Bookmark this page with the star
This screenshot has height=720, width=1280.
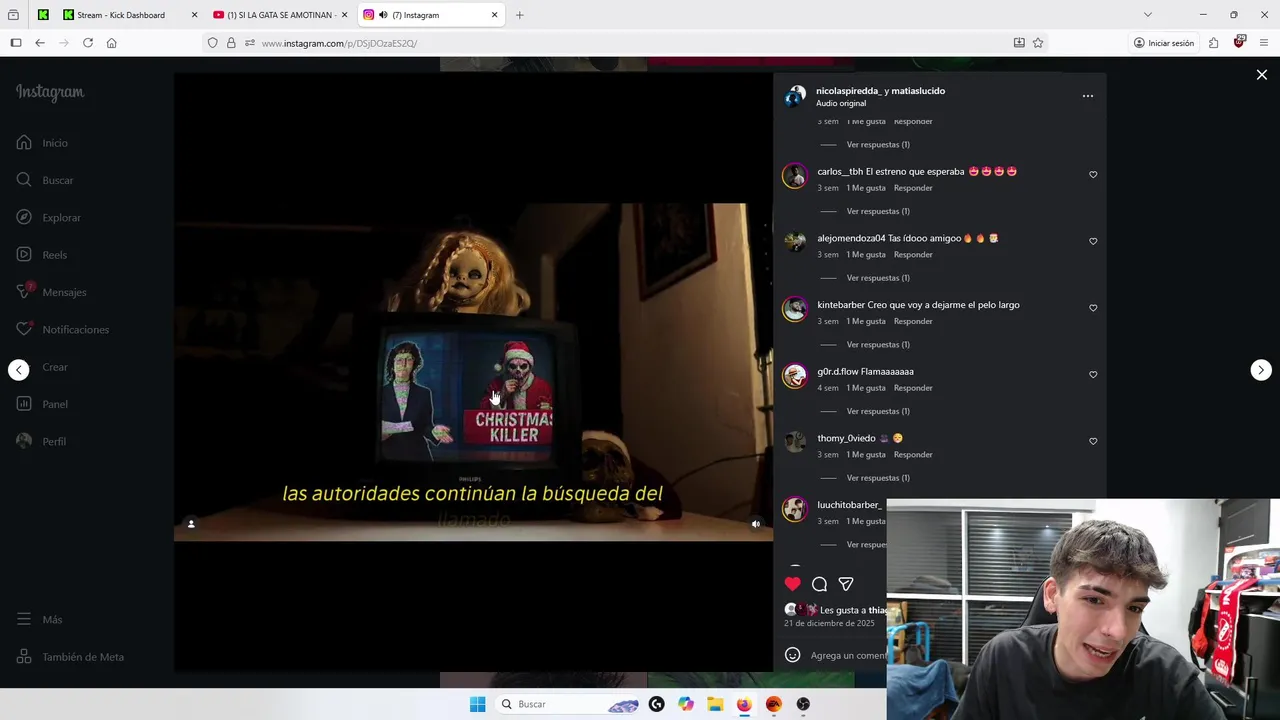[1038, 43]
